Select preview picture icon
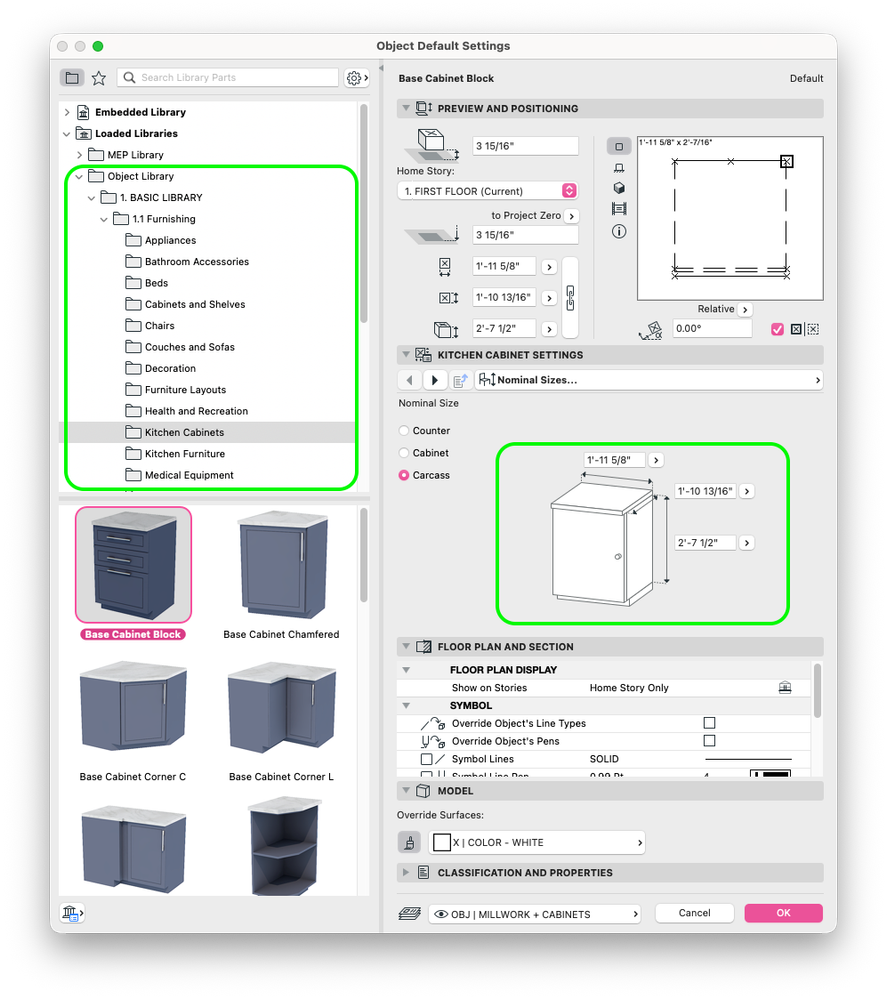 pos(619,208)
